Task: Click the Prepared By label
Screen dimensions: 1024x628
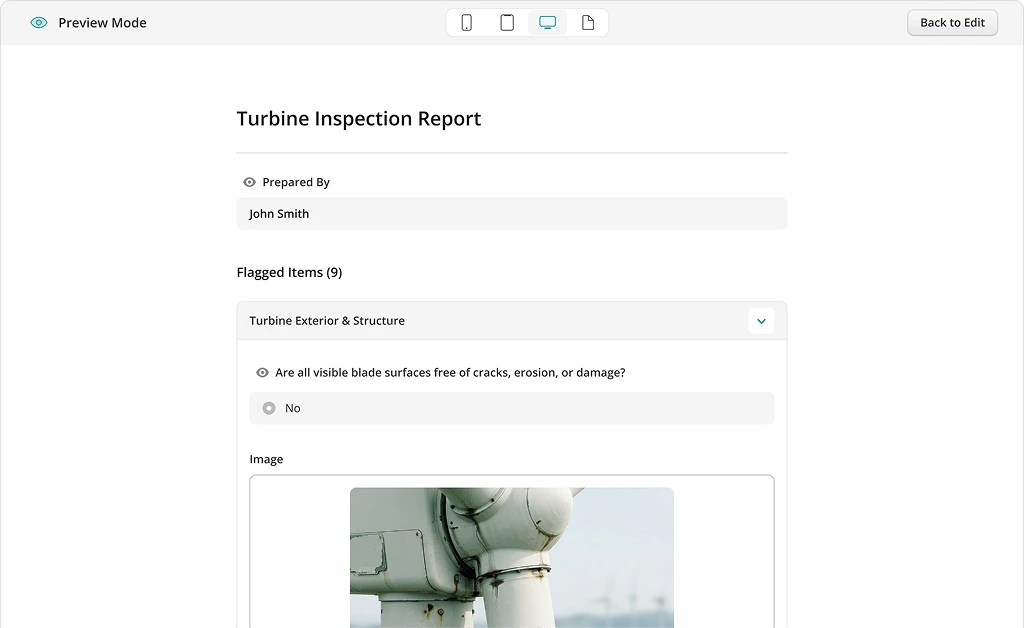Action: coord(296,182)
